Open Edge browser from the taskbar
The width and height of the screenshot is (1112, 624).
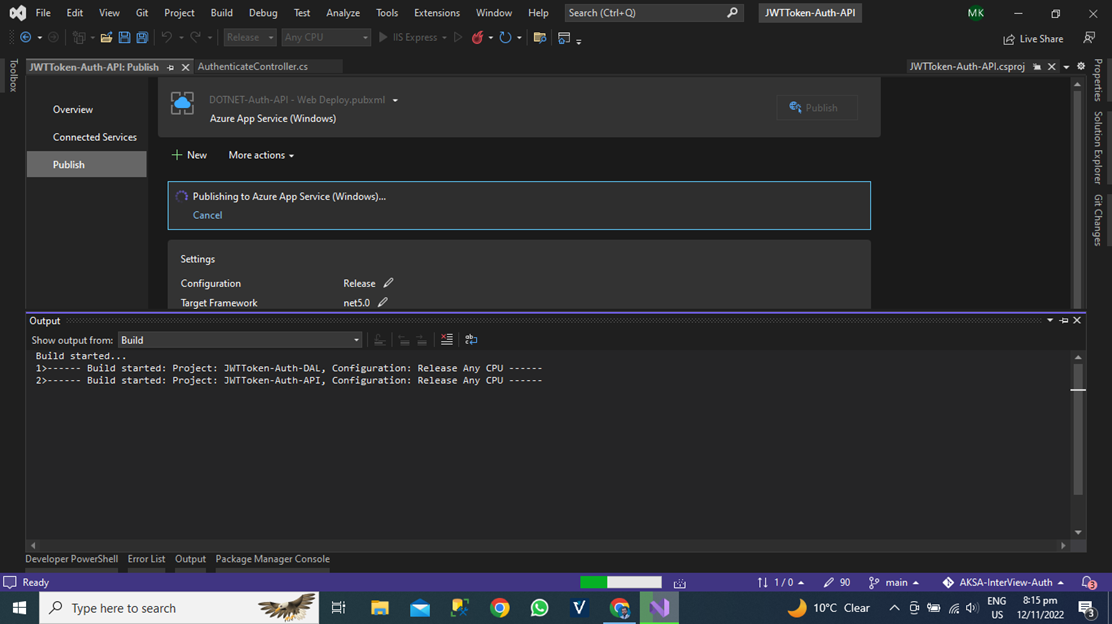point(619,607)
